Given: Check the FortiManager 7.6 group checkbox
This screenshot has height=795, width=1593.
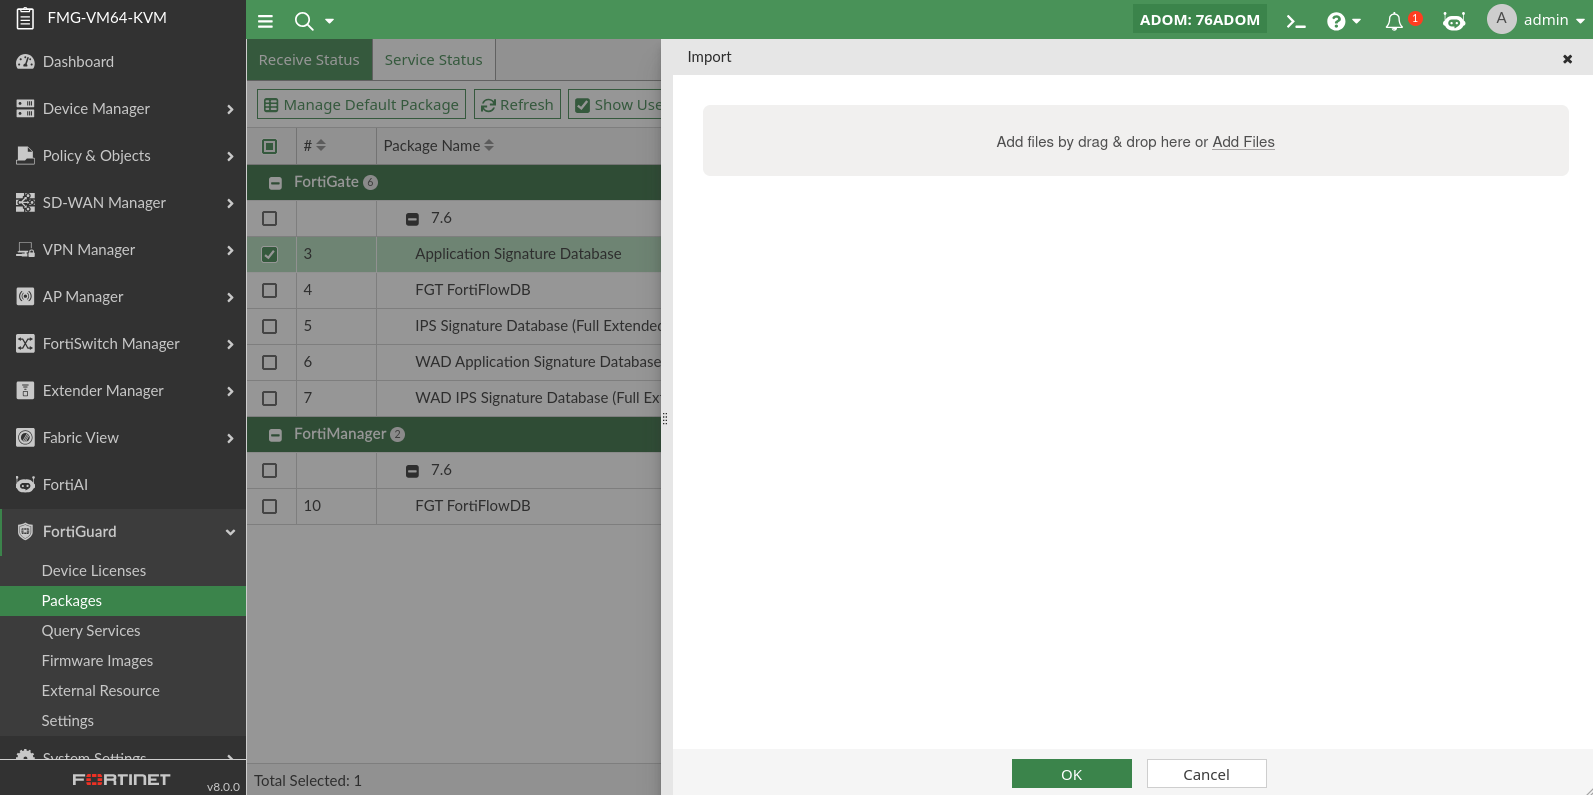Looking at the screenshot, I should click(270, 470).
